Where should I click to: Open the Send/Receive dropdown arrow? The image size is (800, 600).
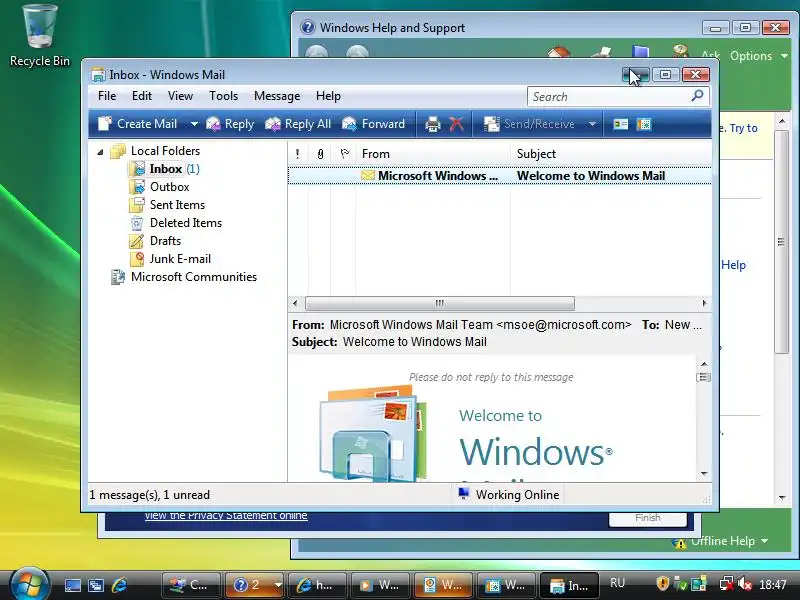point(592,124)
